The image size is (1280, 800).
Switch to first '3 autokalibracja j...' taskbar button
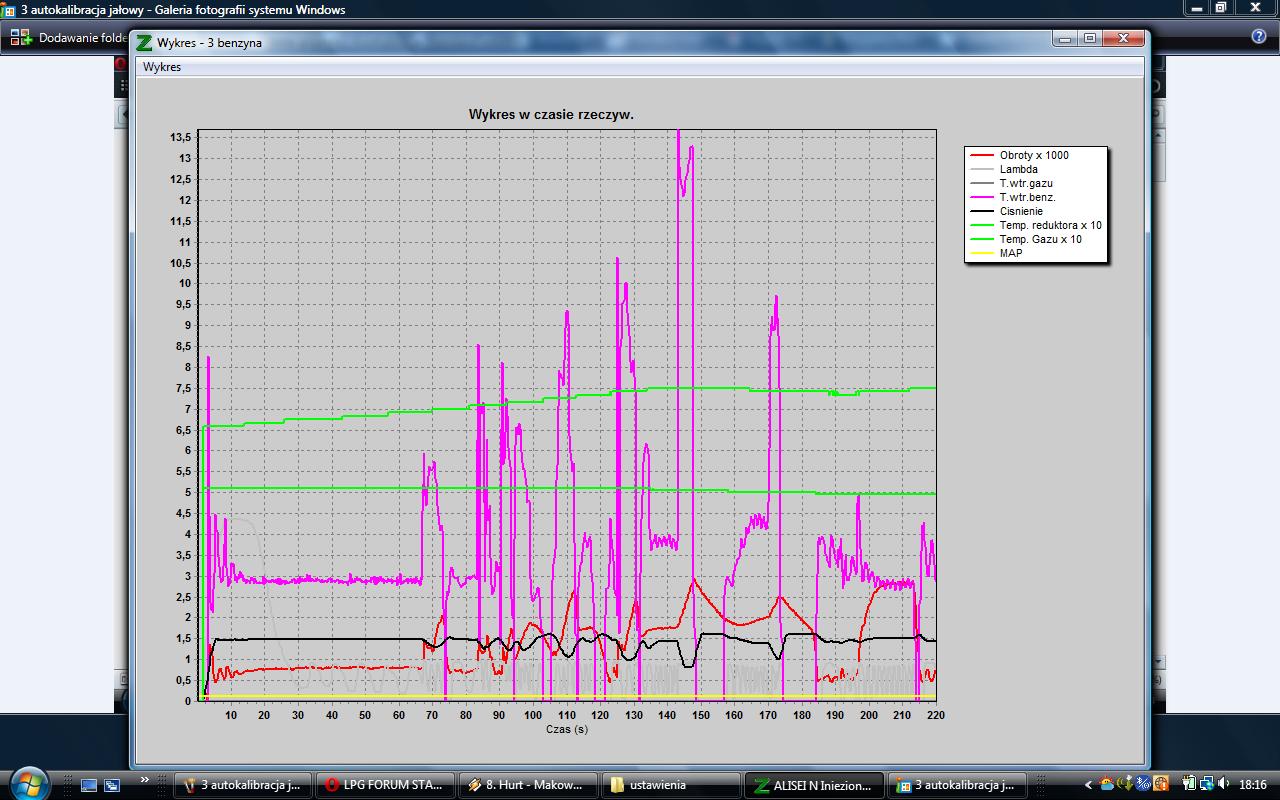pyautogui.click(x=243, y=785)
